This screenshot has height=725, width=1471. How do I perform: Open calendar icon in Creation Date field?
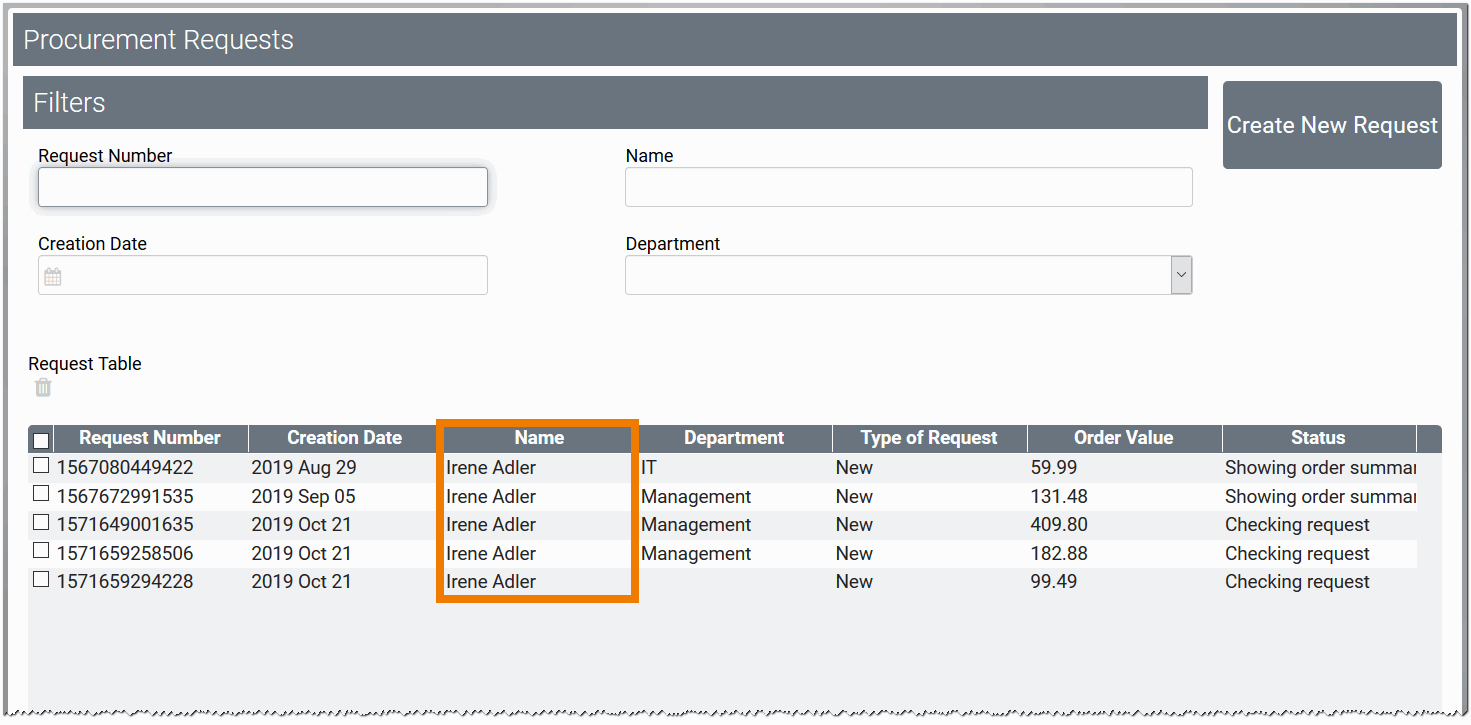[x=53, y=276]
